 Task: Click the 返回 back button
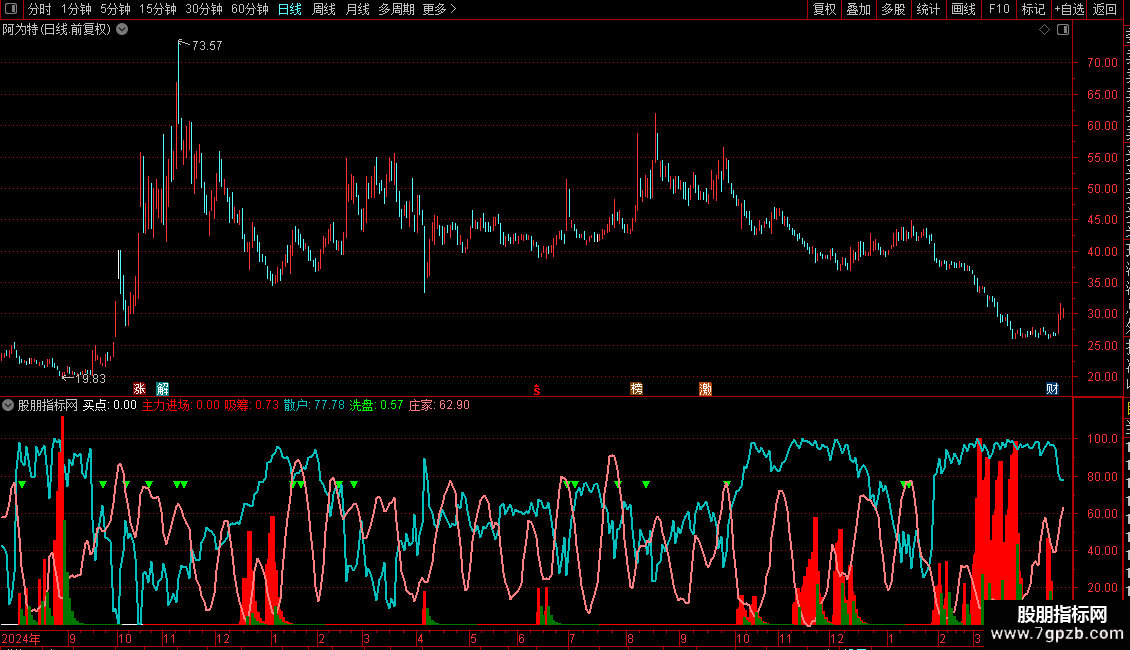point(1104,9)
